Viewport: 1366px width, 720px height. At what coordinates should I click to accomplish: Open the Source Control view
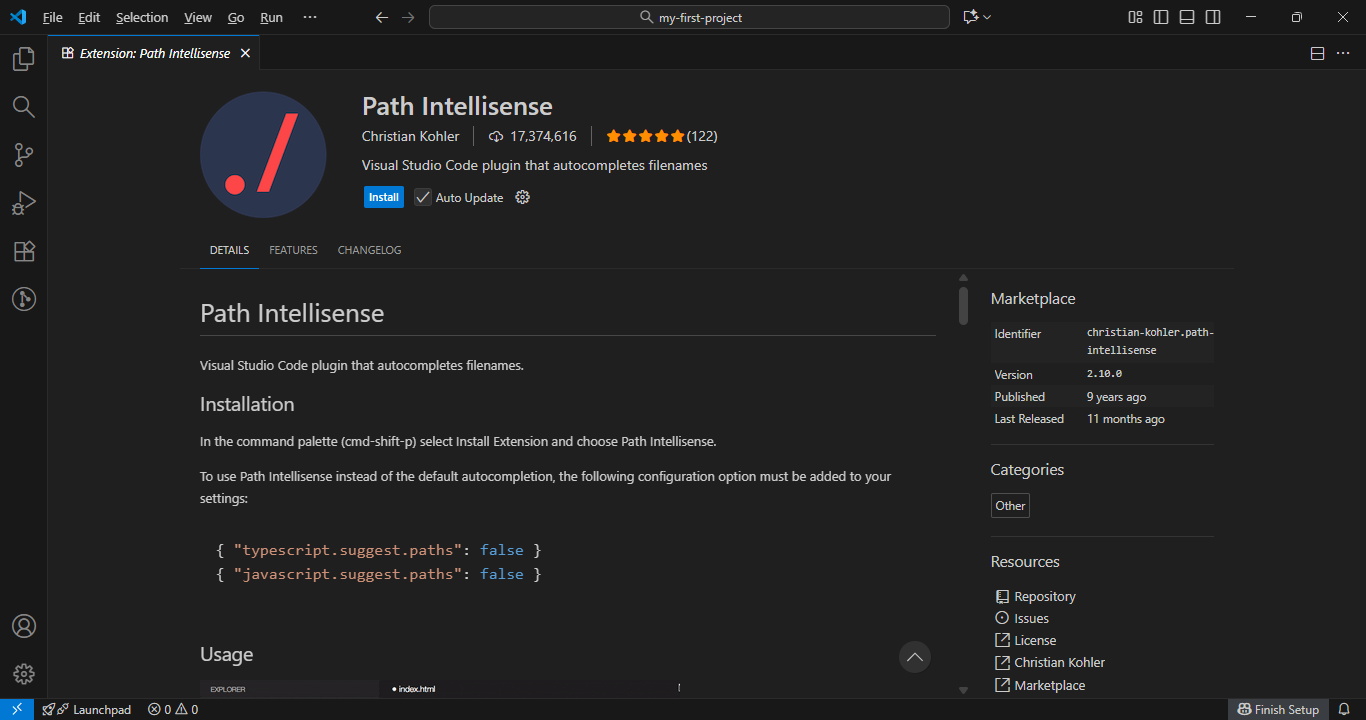24,155
